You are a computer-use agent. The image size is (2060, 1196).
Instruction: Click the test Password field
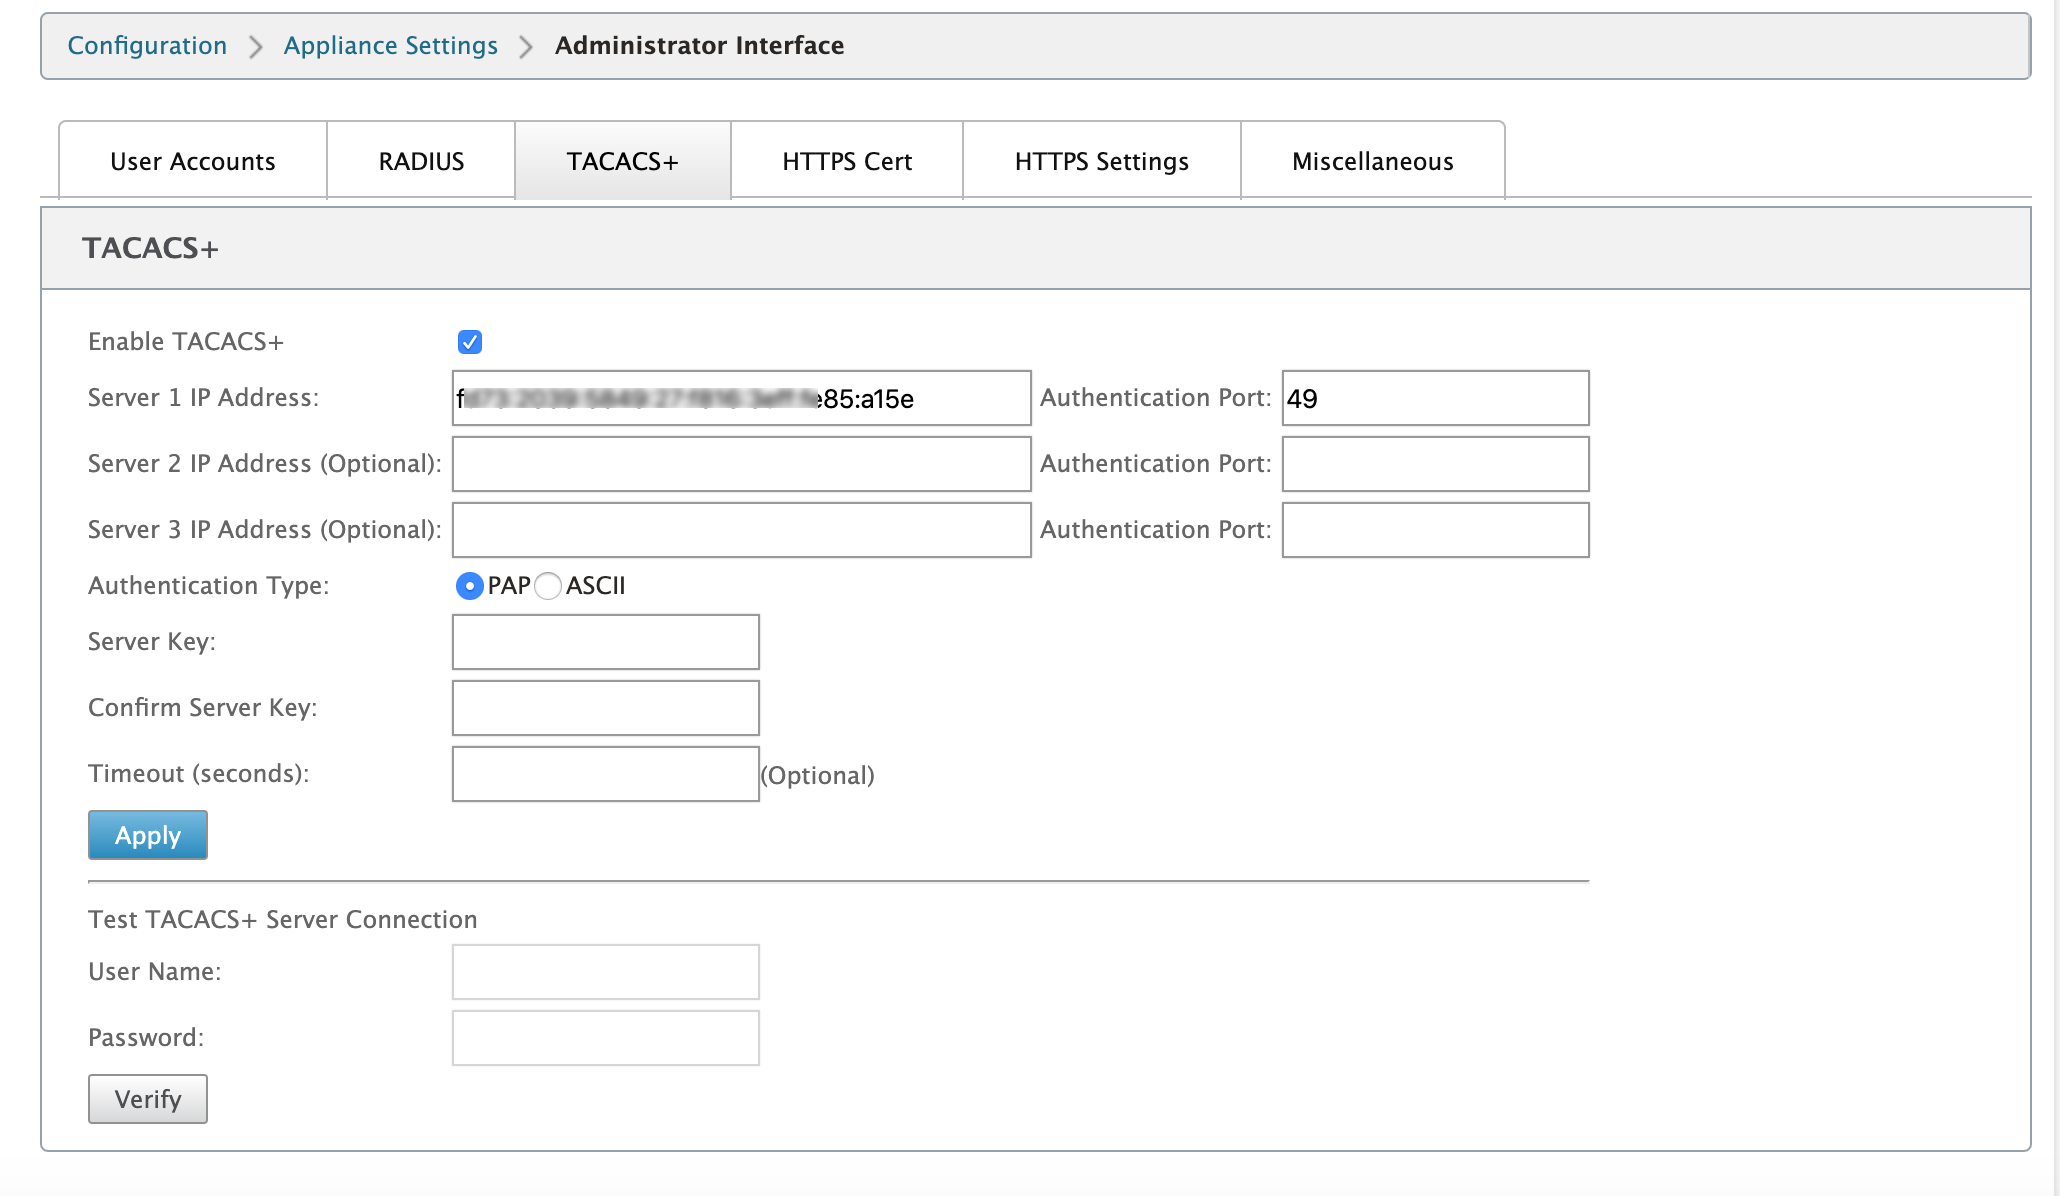605,1038
